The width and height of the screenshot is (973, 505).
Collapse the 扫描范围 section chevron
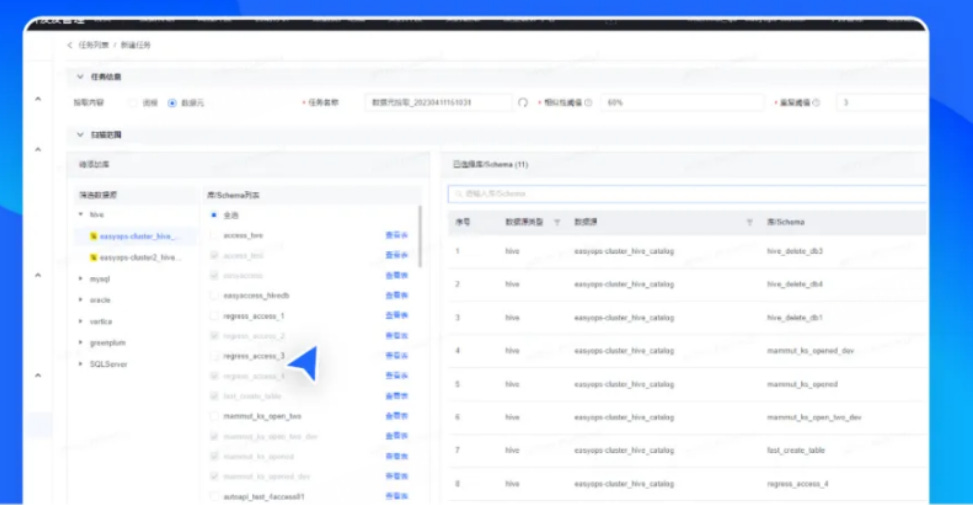(x=80, y=135)
